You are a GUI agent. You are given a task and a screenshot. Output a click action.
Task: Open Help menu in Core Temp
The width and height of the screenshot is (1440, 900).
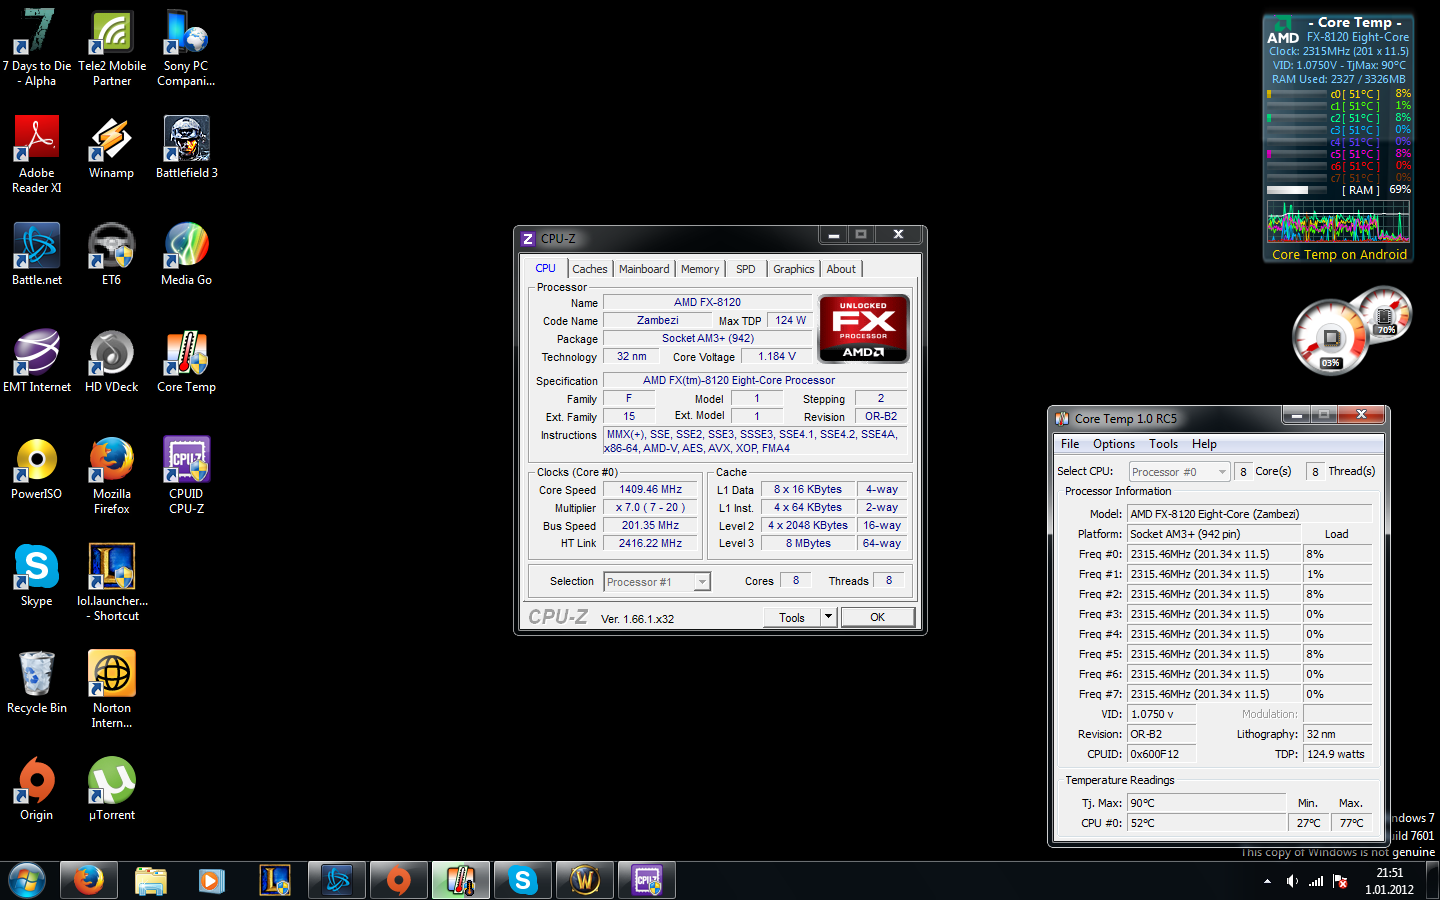(x=1204, y=444)
